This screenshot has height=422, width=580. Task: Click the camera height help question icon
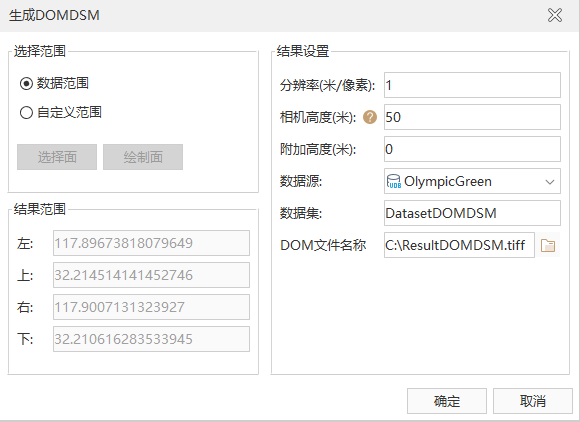pyautogui.click(x=370, y=118)
